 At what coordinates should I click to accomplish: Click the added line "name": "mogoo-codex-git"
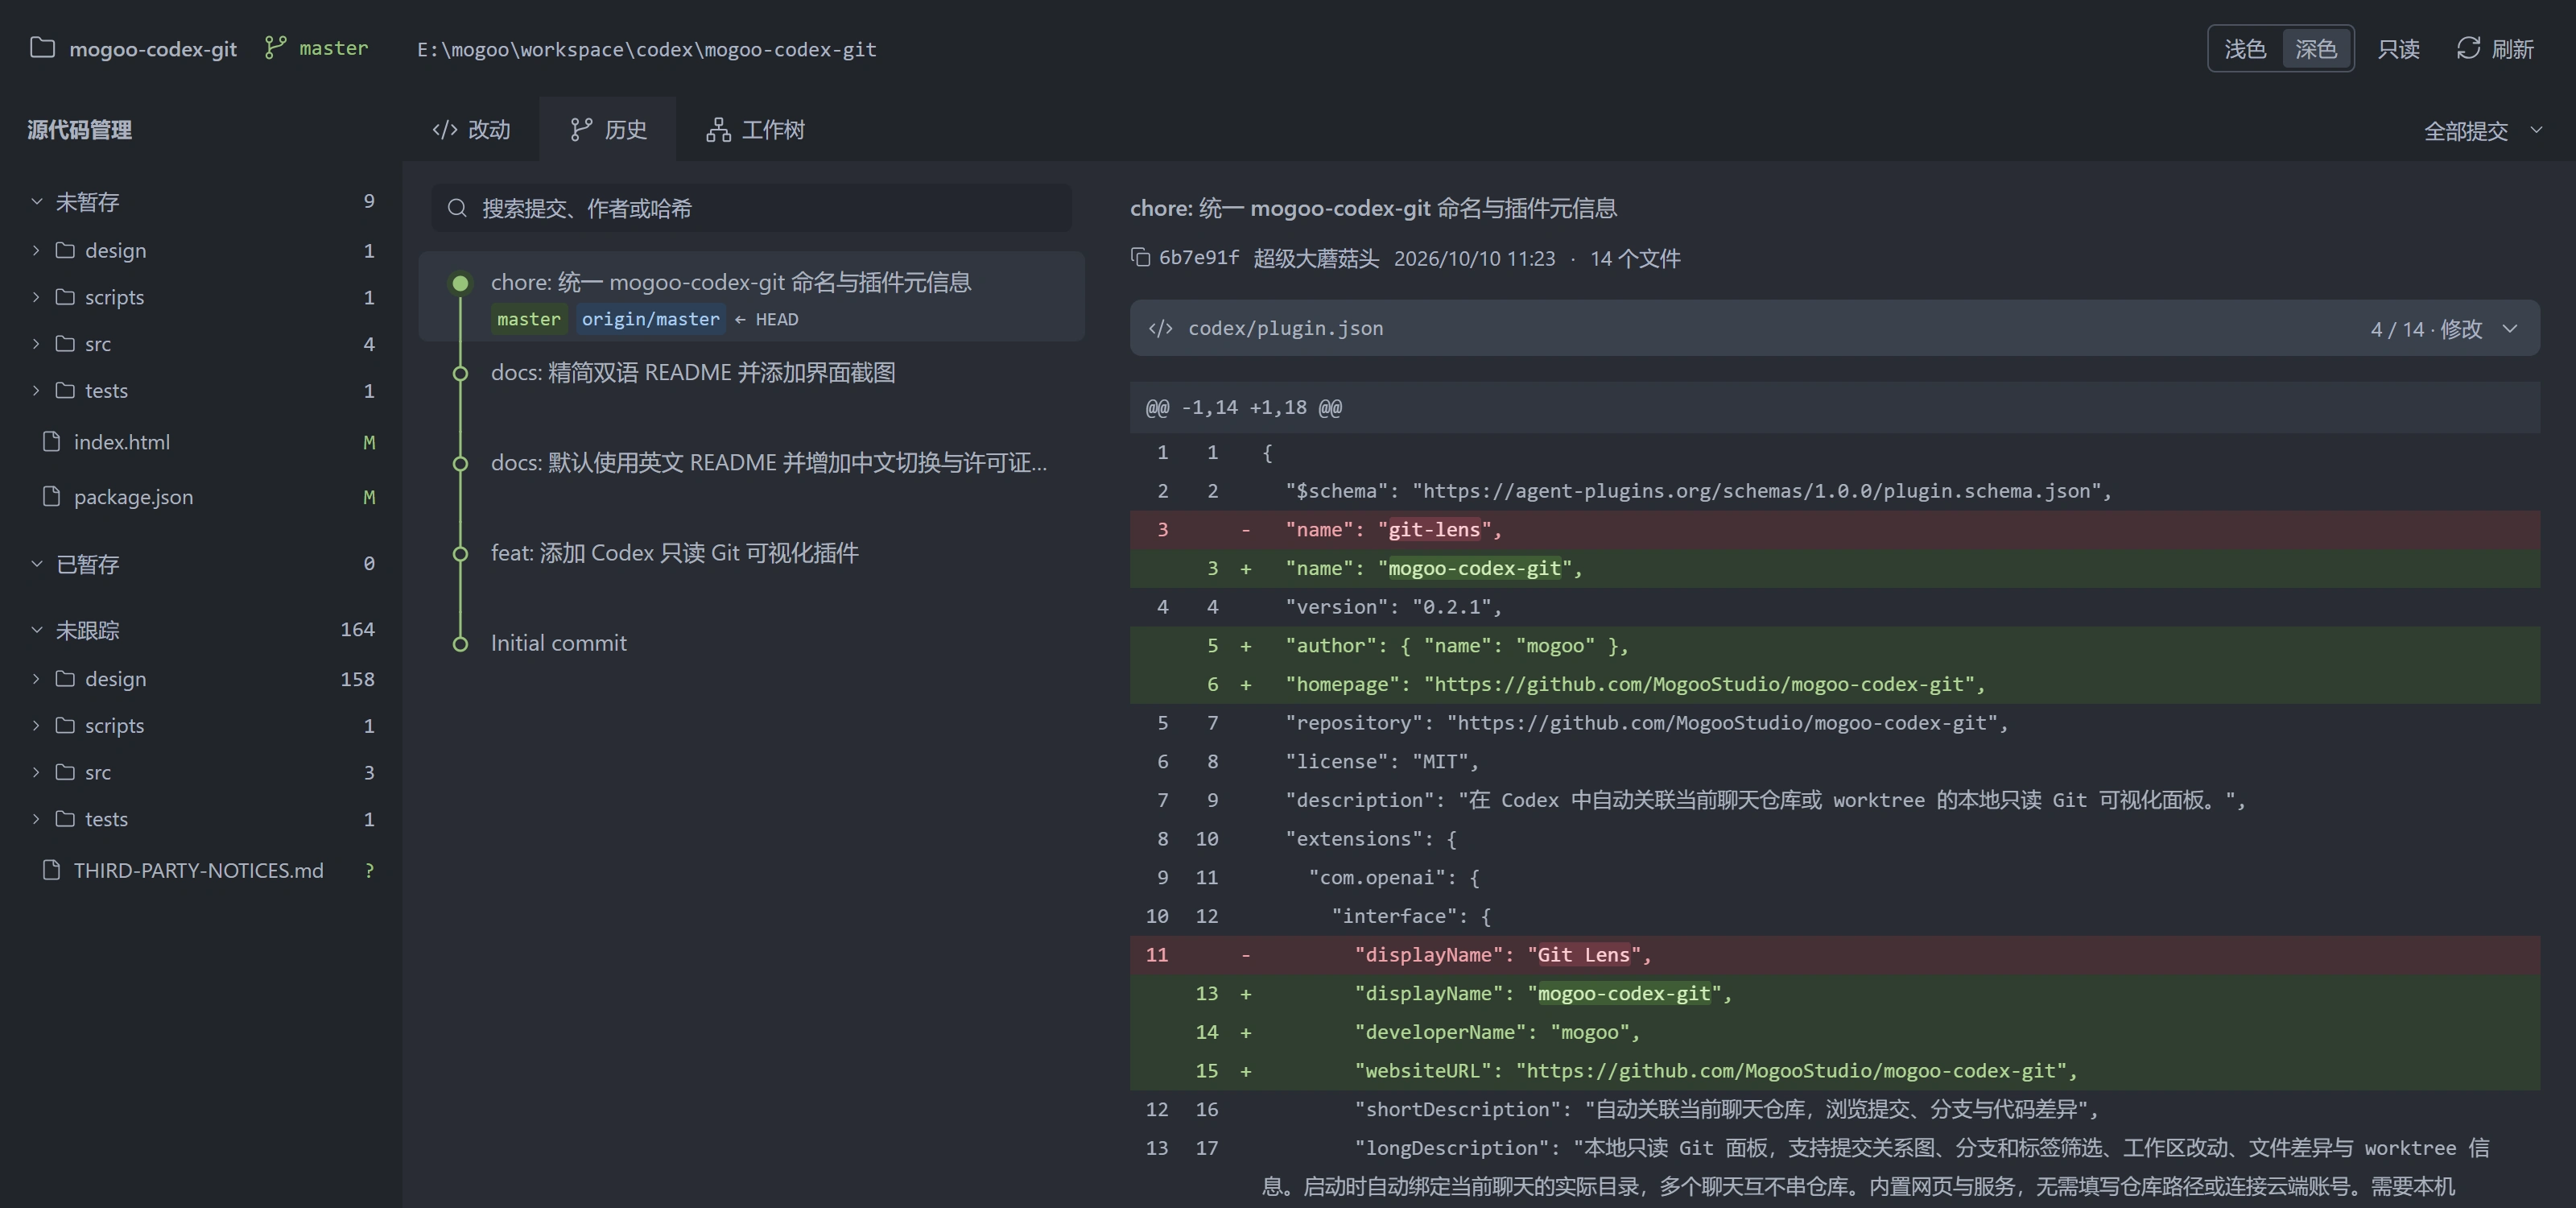click(x=1835, y=568)
